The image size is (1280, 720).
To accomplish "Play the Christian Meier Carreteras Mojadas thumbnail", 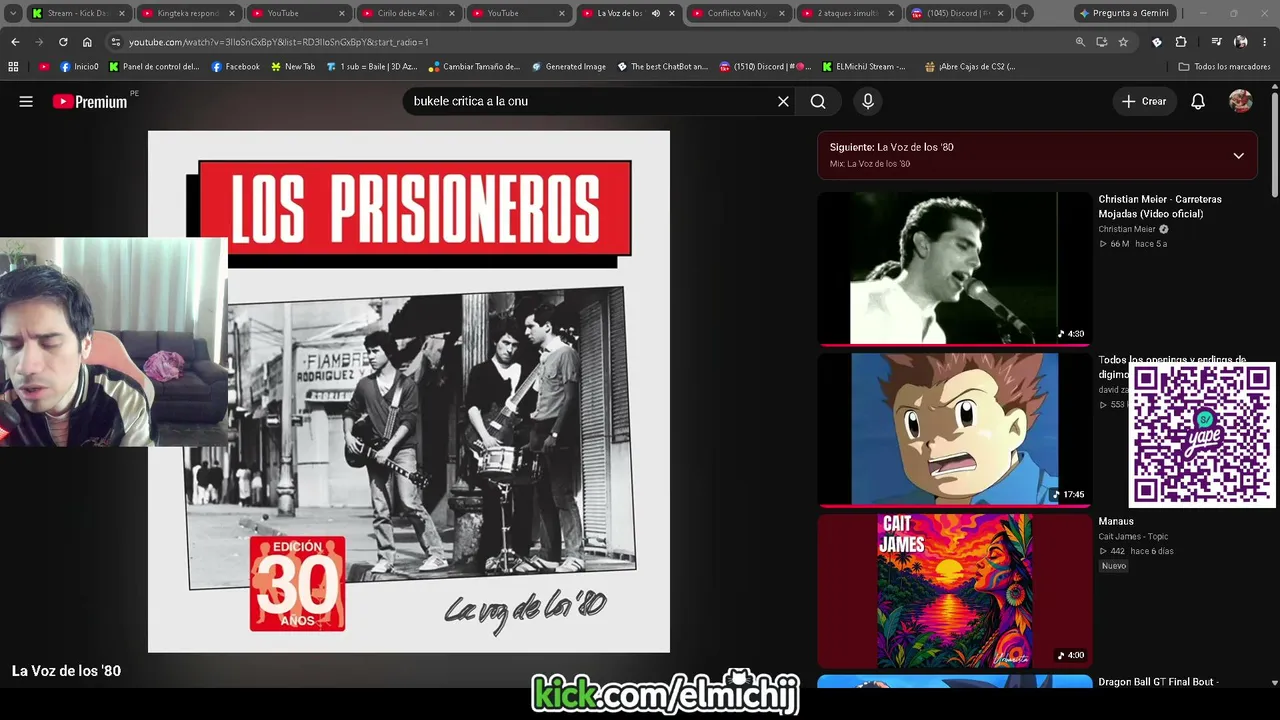I will 954,268.
